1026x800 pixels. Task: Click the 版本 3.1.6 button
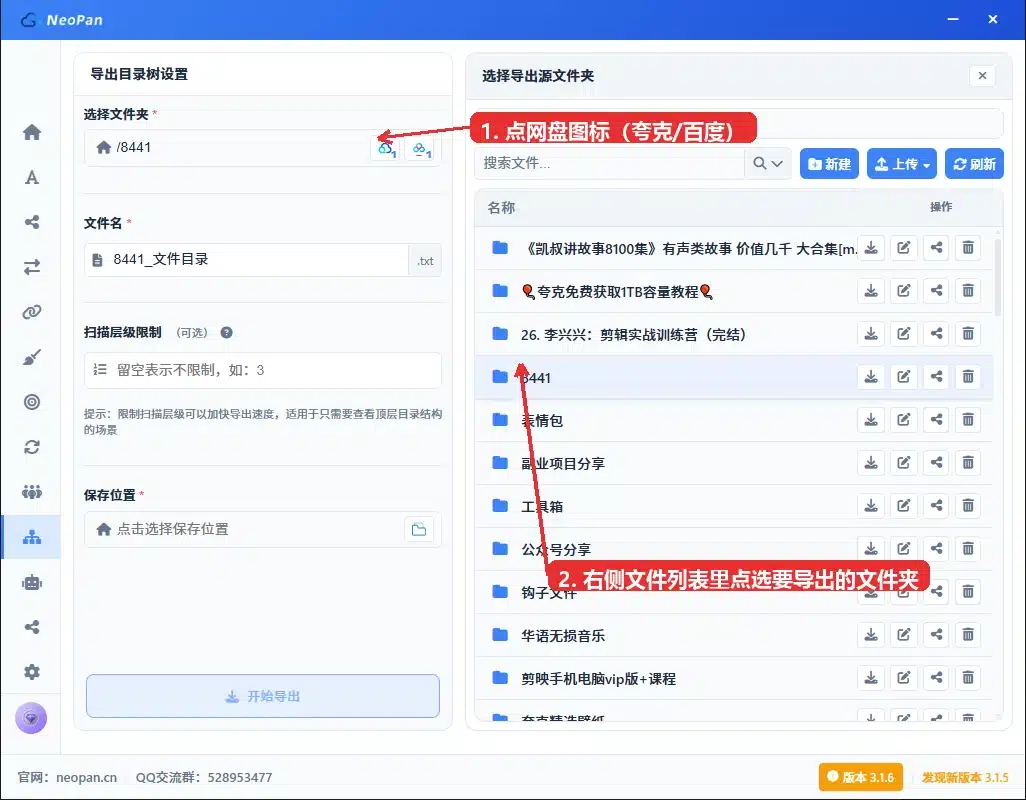point(860,777)
